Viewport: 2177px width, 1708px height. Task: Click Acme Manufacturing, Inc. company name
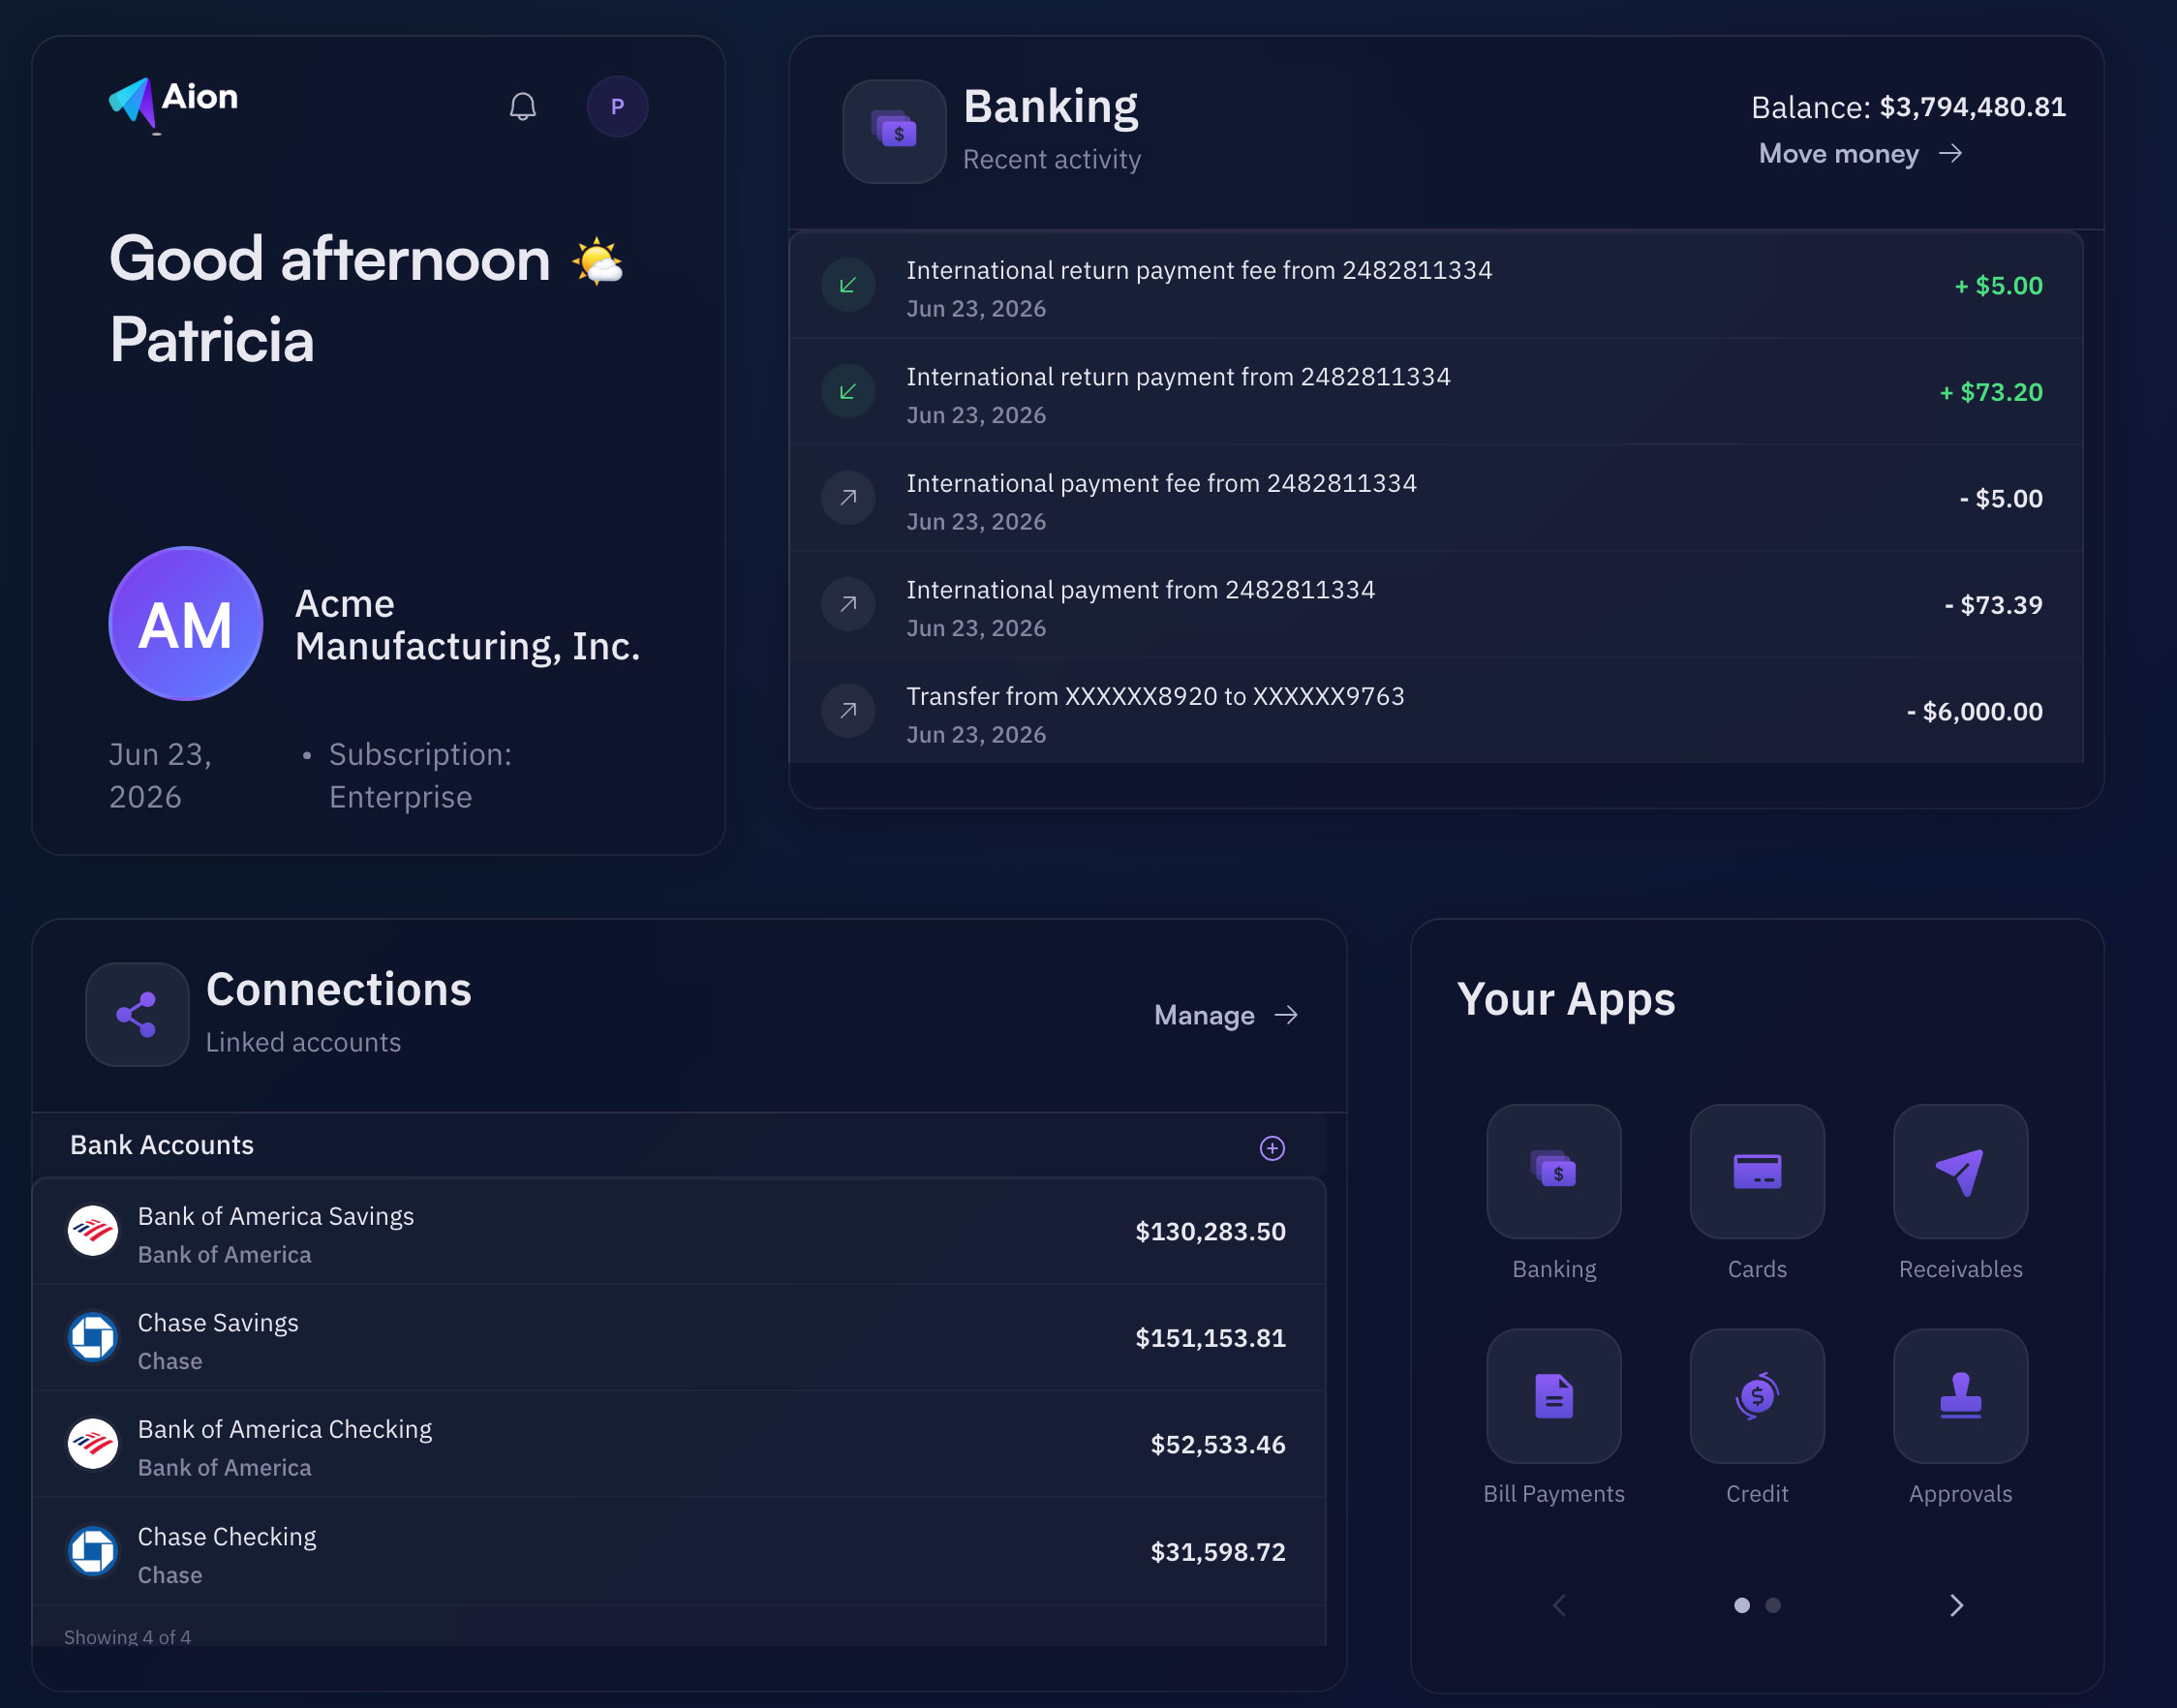tap(467, 625)
